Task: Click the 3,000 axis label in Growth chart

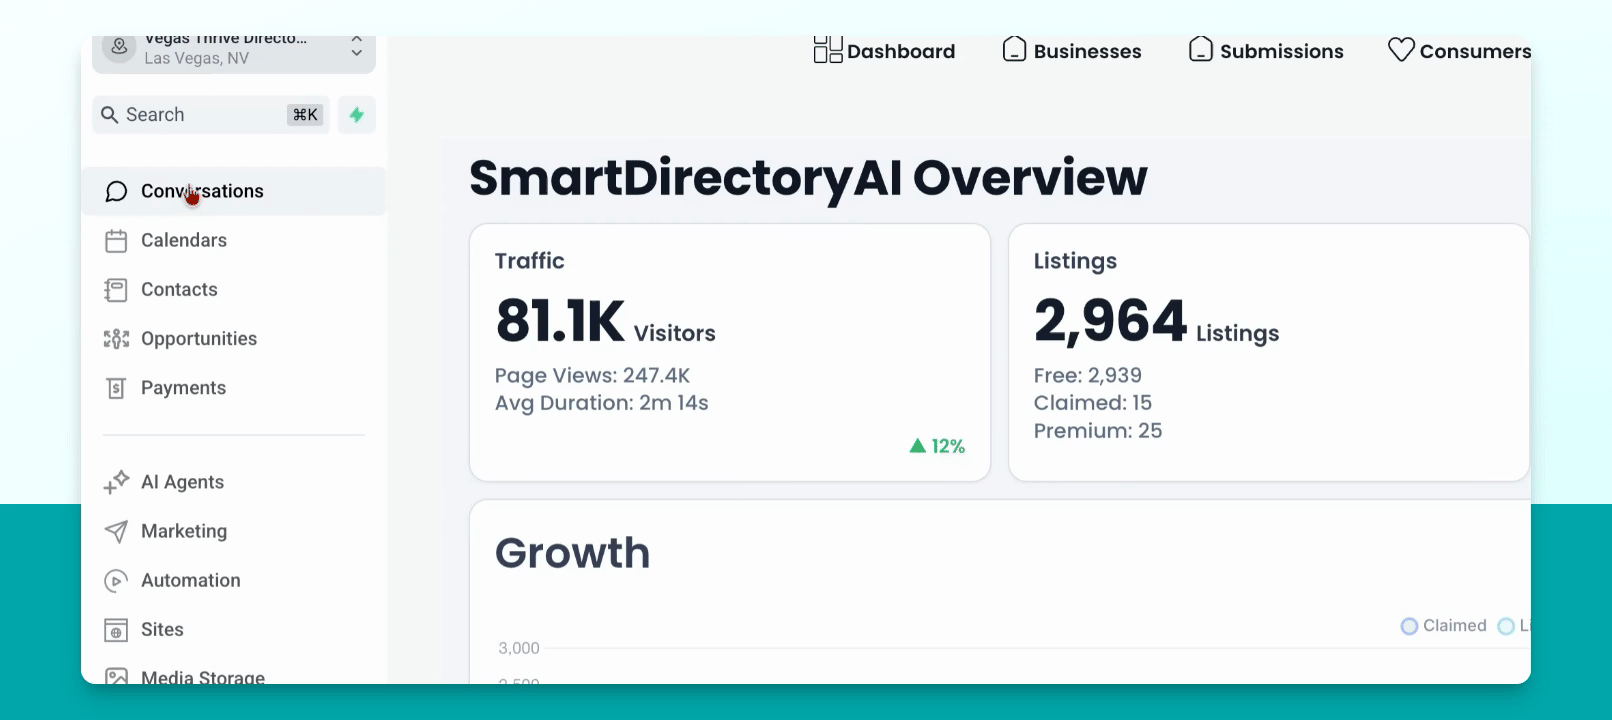Action: point(519,648)
